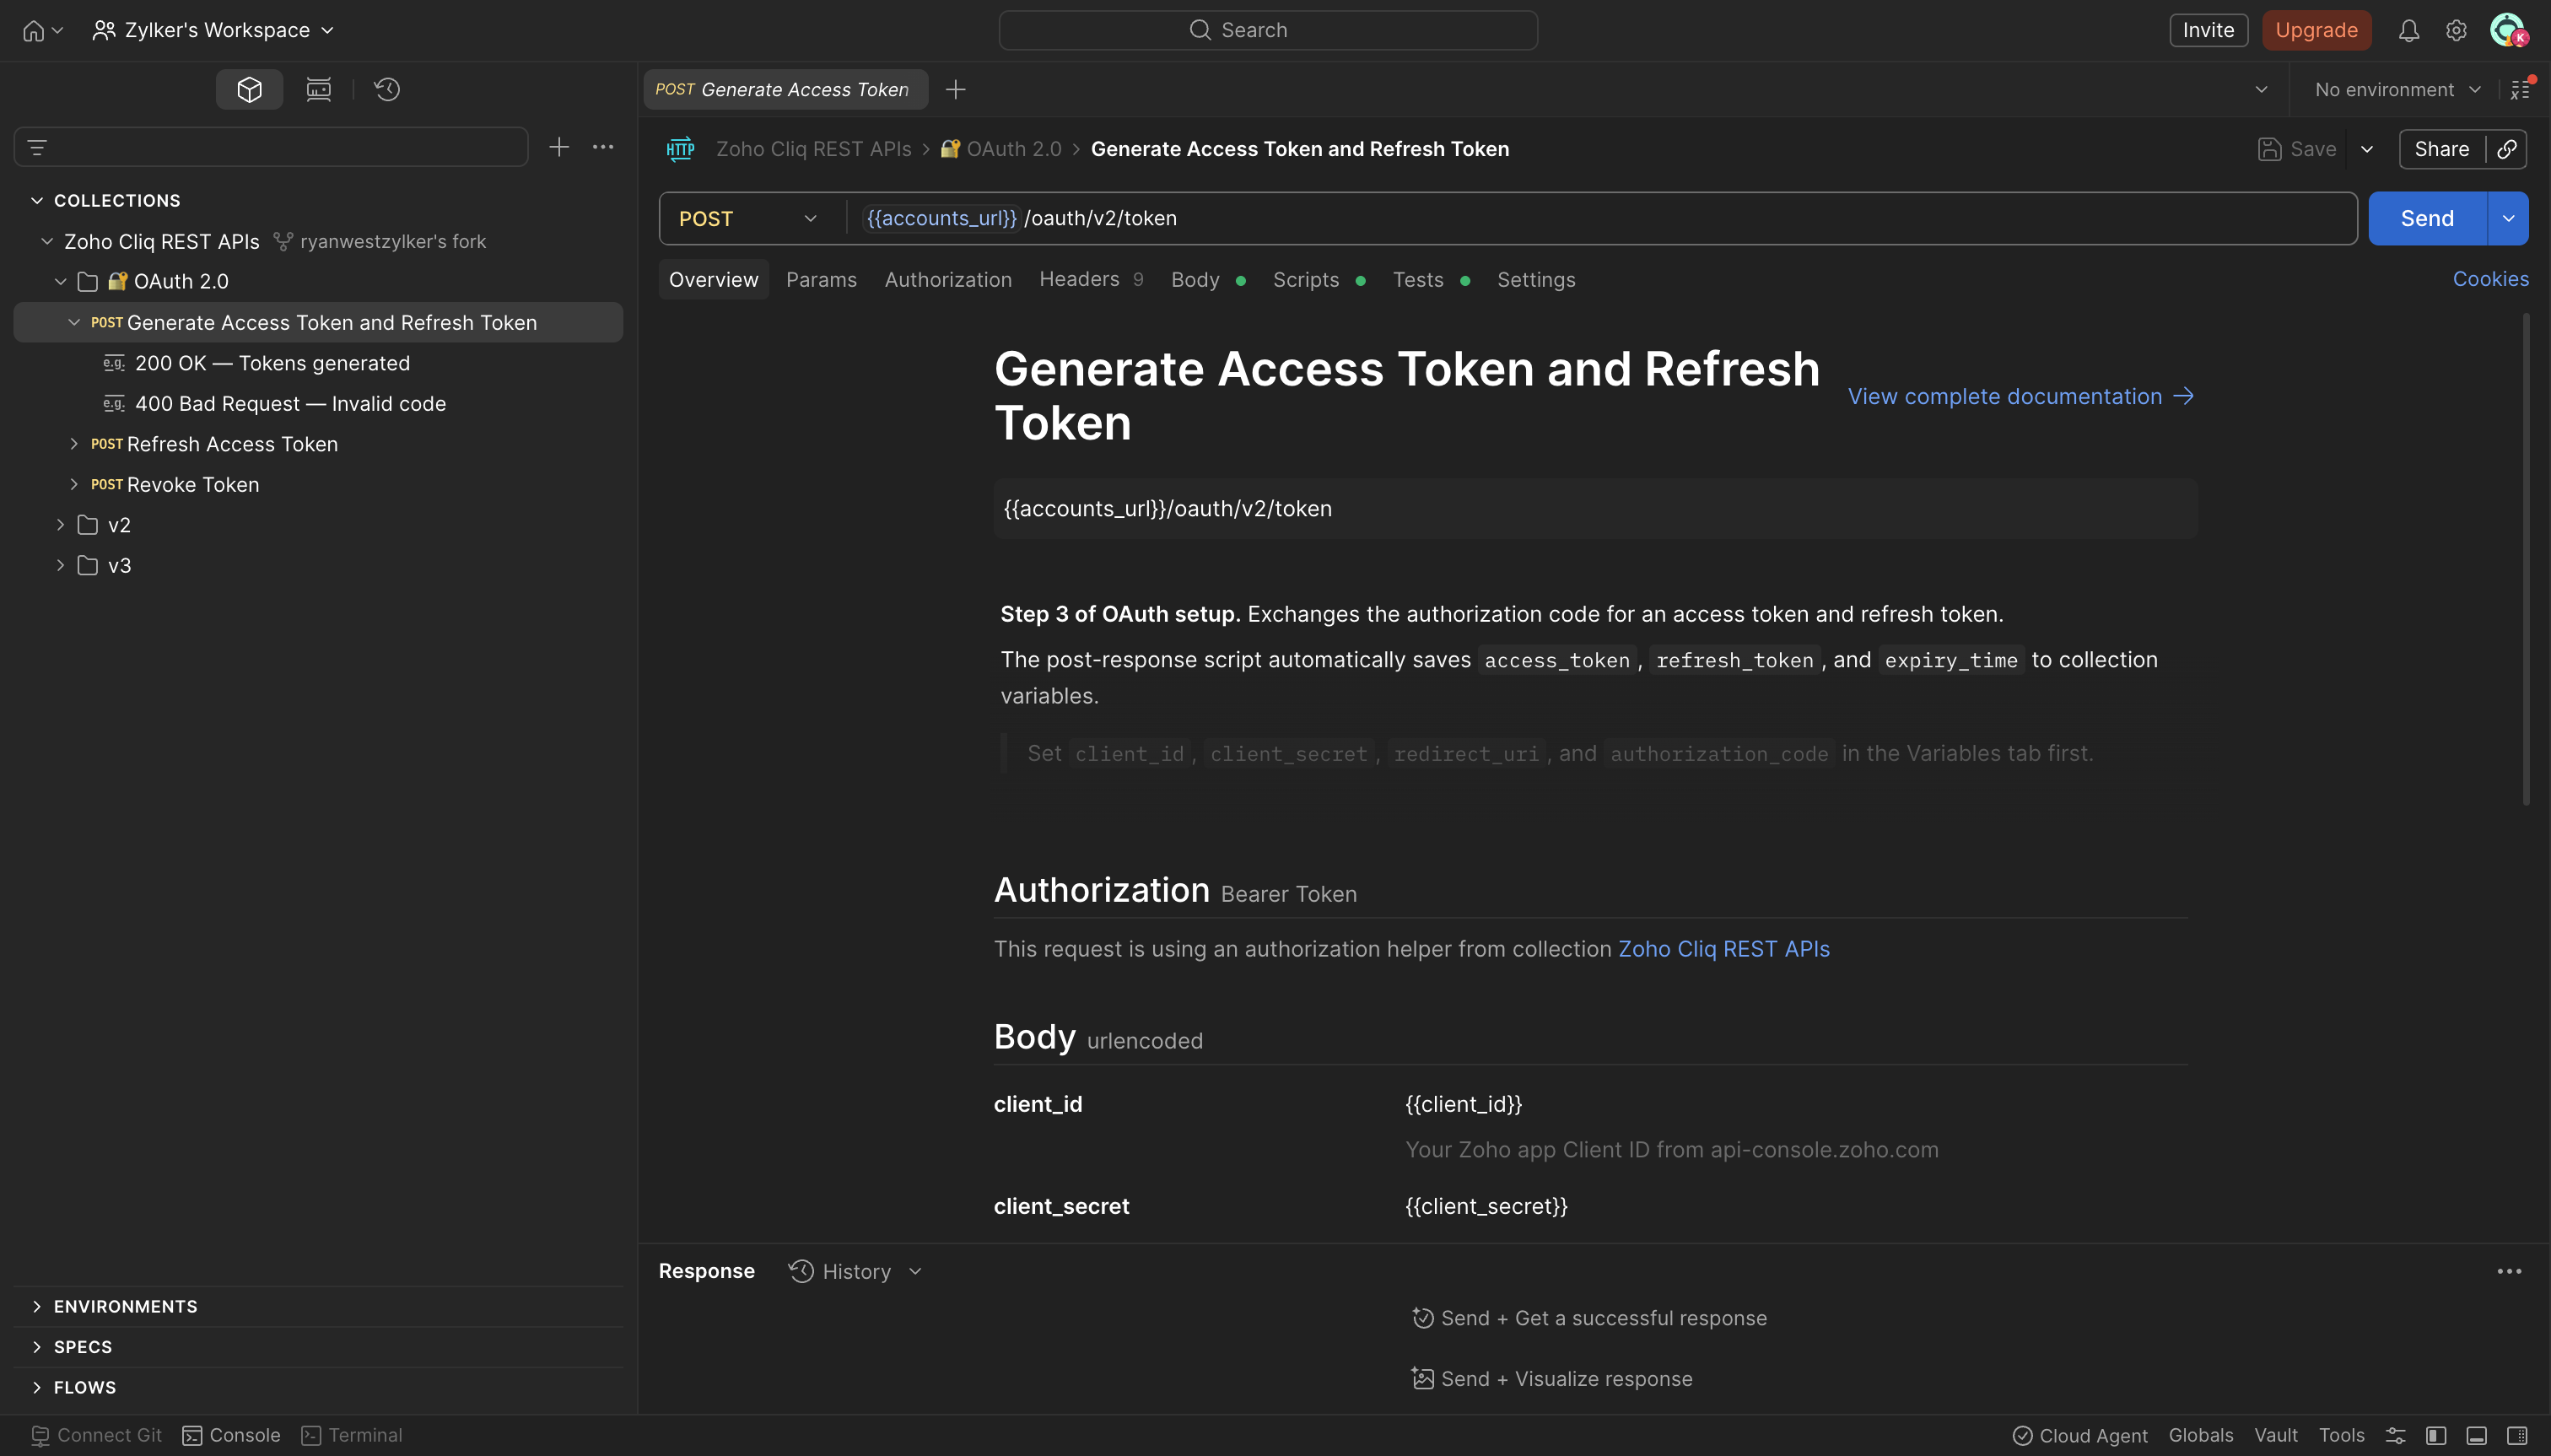Viewport: 2551px width, 1456px height.
Task: Click the top Search field
Action: tap(1268, 30)
